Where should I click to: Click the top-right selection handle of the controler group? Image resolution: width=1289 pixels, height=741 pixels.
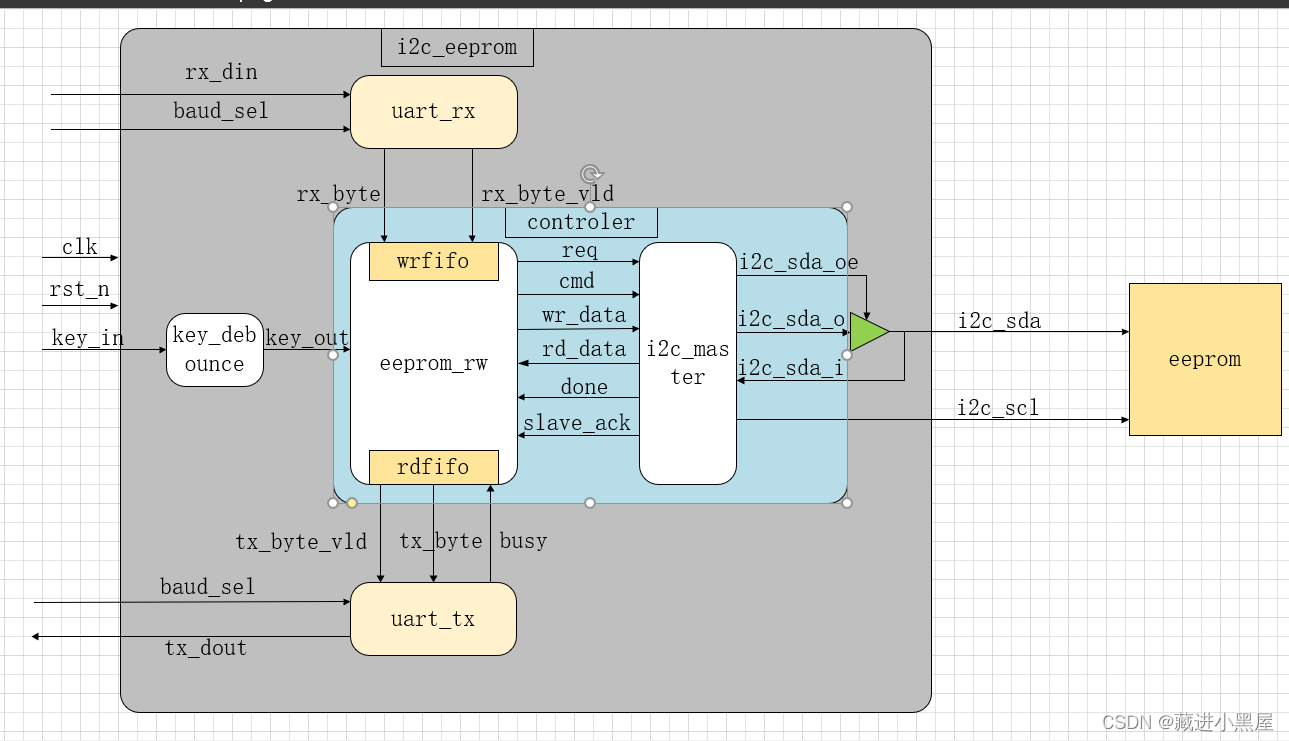coord(847,208)
